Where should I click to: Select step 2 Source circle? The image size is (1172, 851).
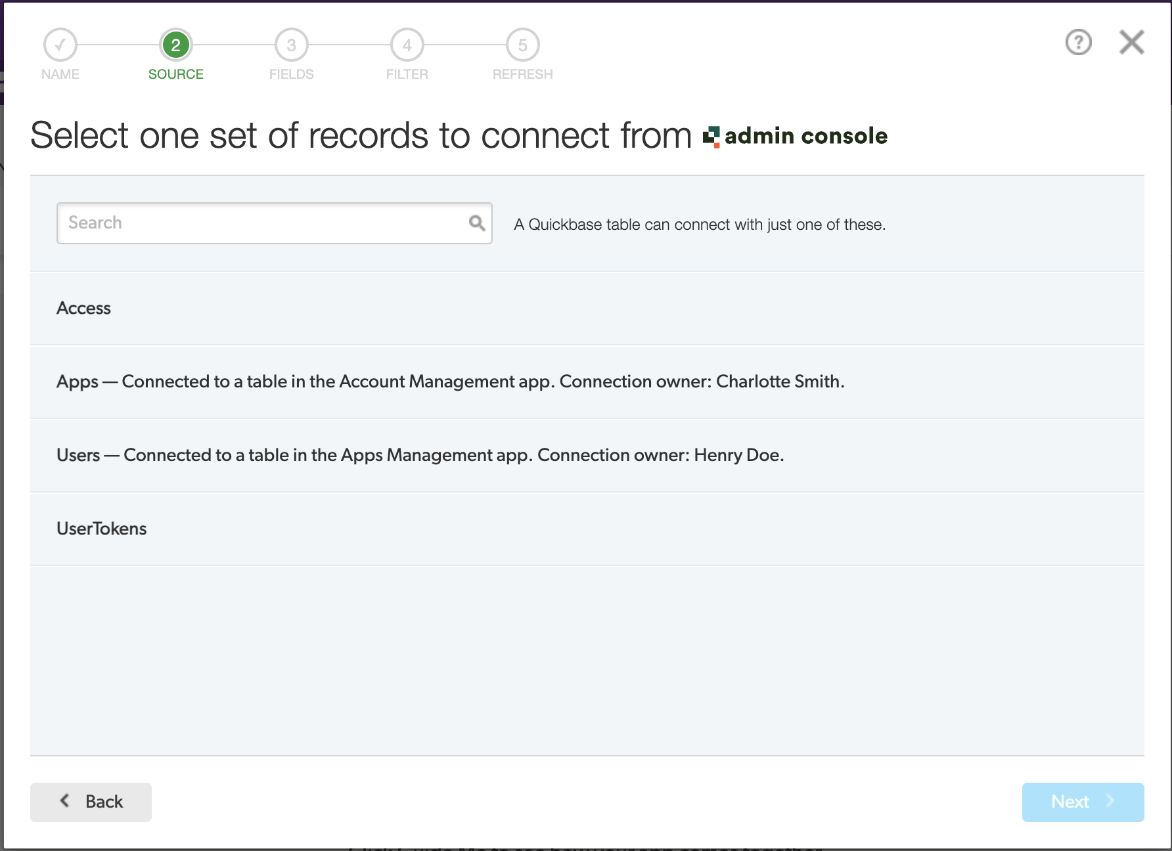tap(176, 45)
